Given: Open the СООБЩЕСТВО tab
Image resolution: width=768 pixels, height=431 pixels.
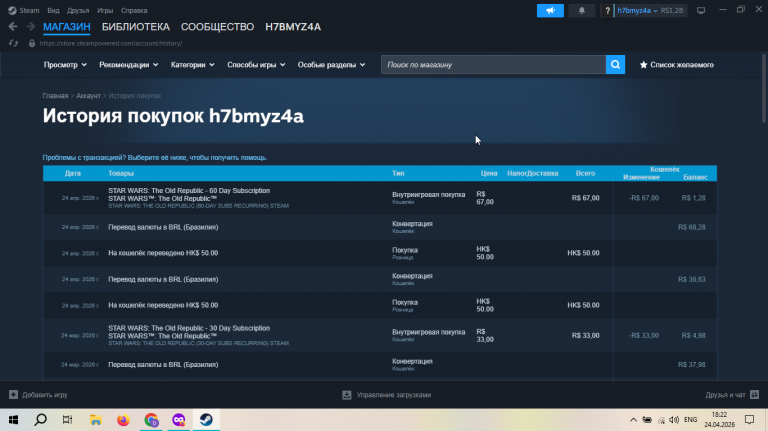Looking at the screenshot, I should click(x=217, y=27).
